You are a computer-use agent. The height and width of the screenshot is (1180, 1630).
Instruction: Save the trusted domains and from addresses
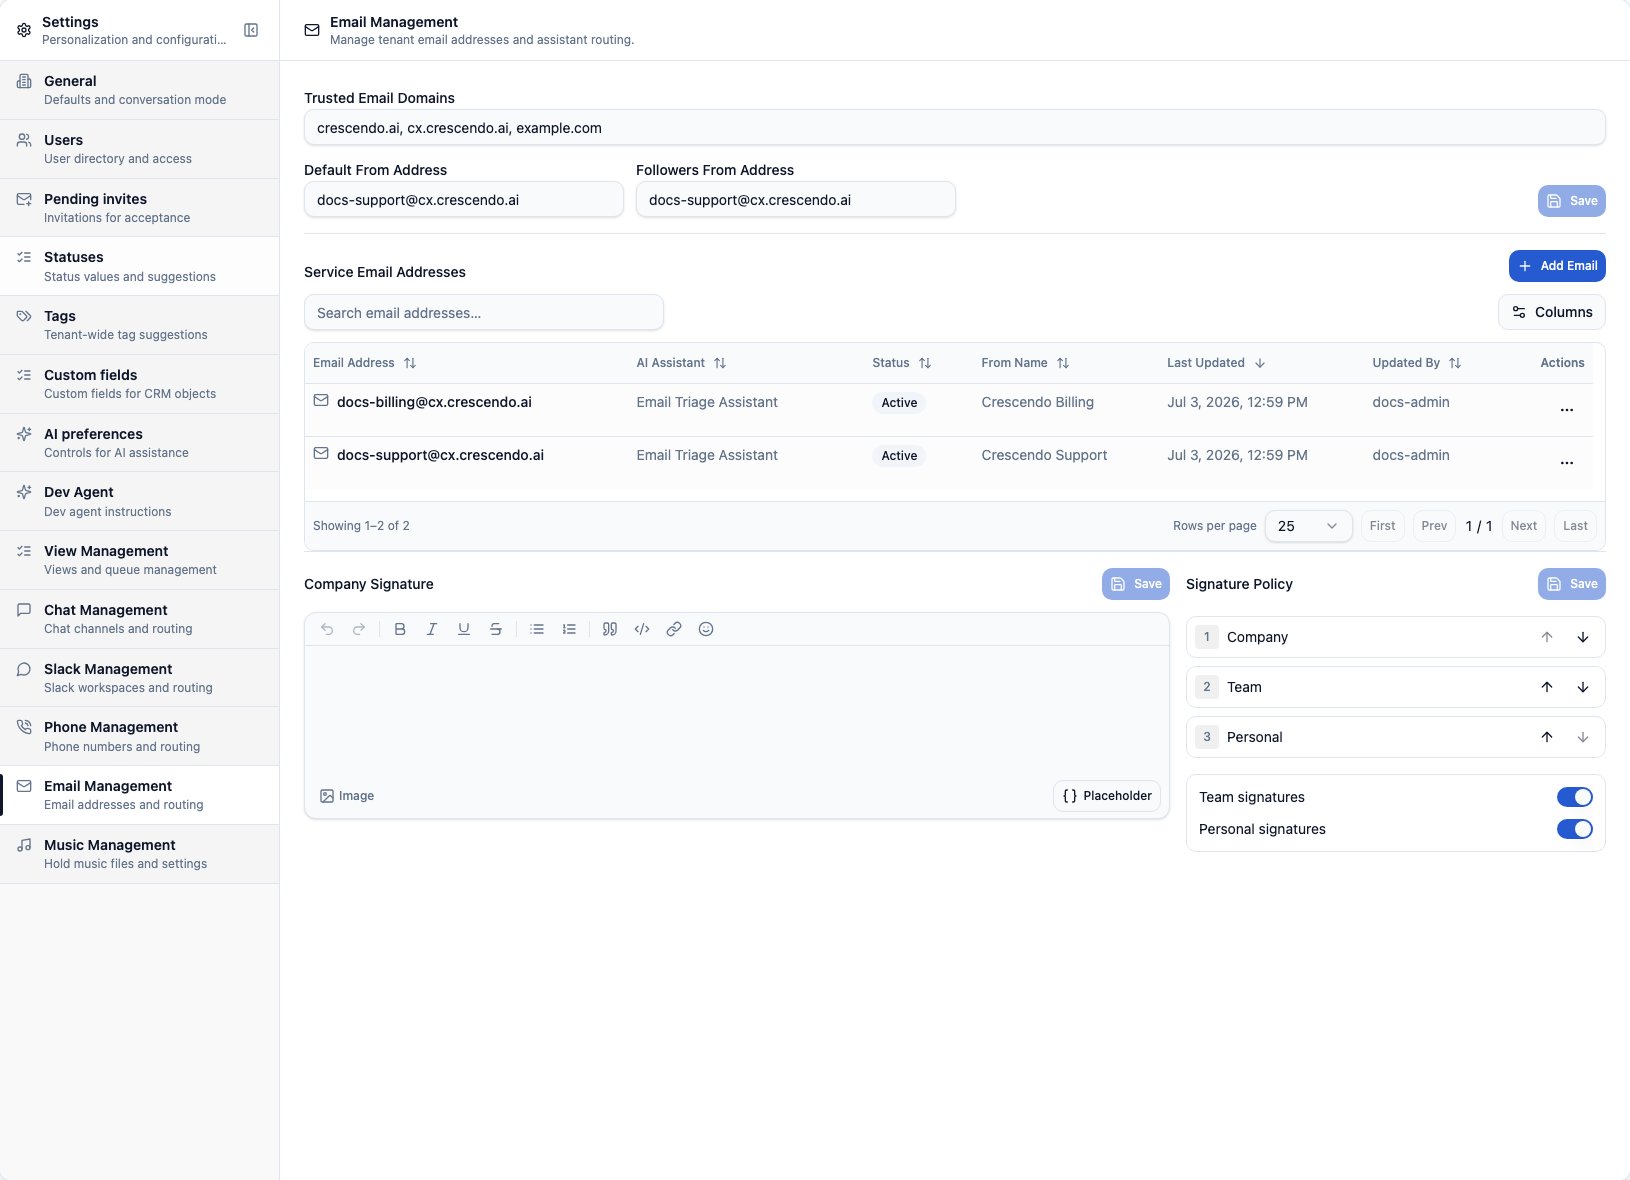pyautogui.click(x=1572, y=201)
